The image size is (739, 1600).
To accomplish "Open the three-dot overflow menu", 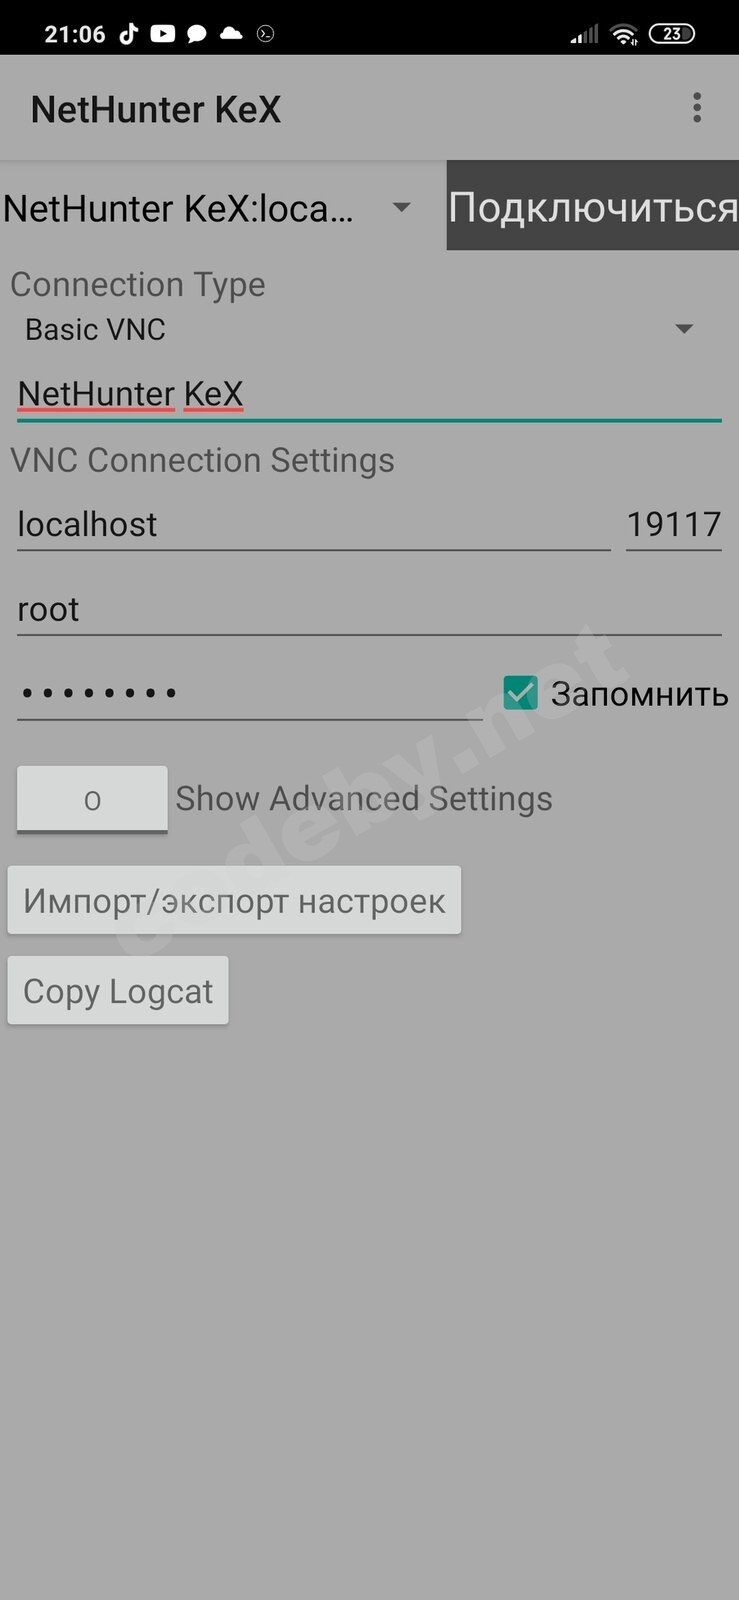I will click(697, 108).
